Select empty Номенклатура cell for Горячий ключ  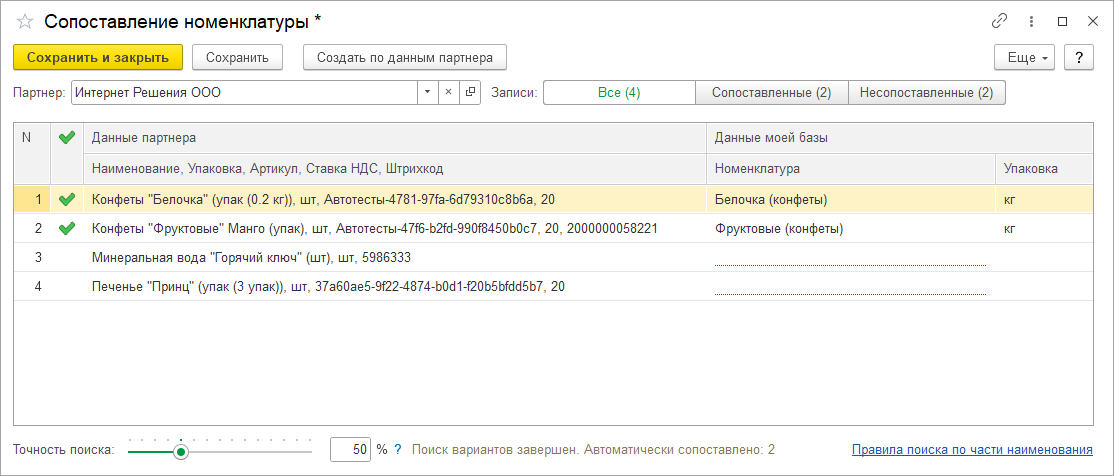coord(850,257)
